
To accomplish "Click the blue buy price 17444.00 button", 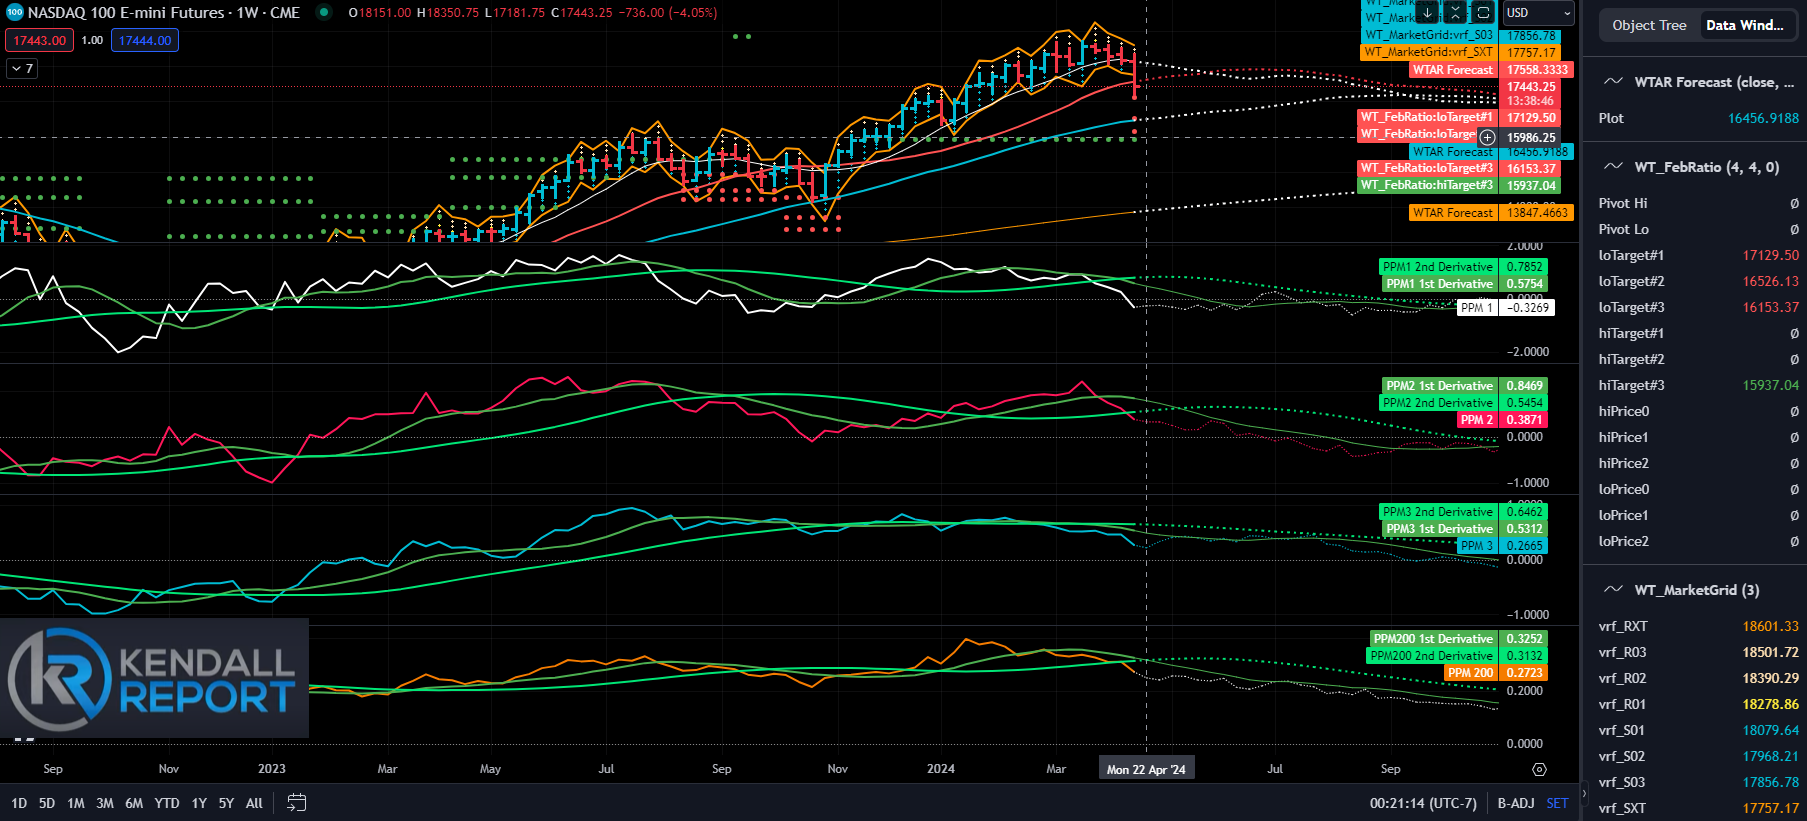I will [x=145, y=40].
